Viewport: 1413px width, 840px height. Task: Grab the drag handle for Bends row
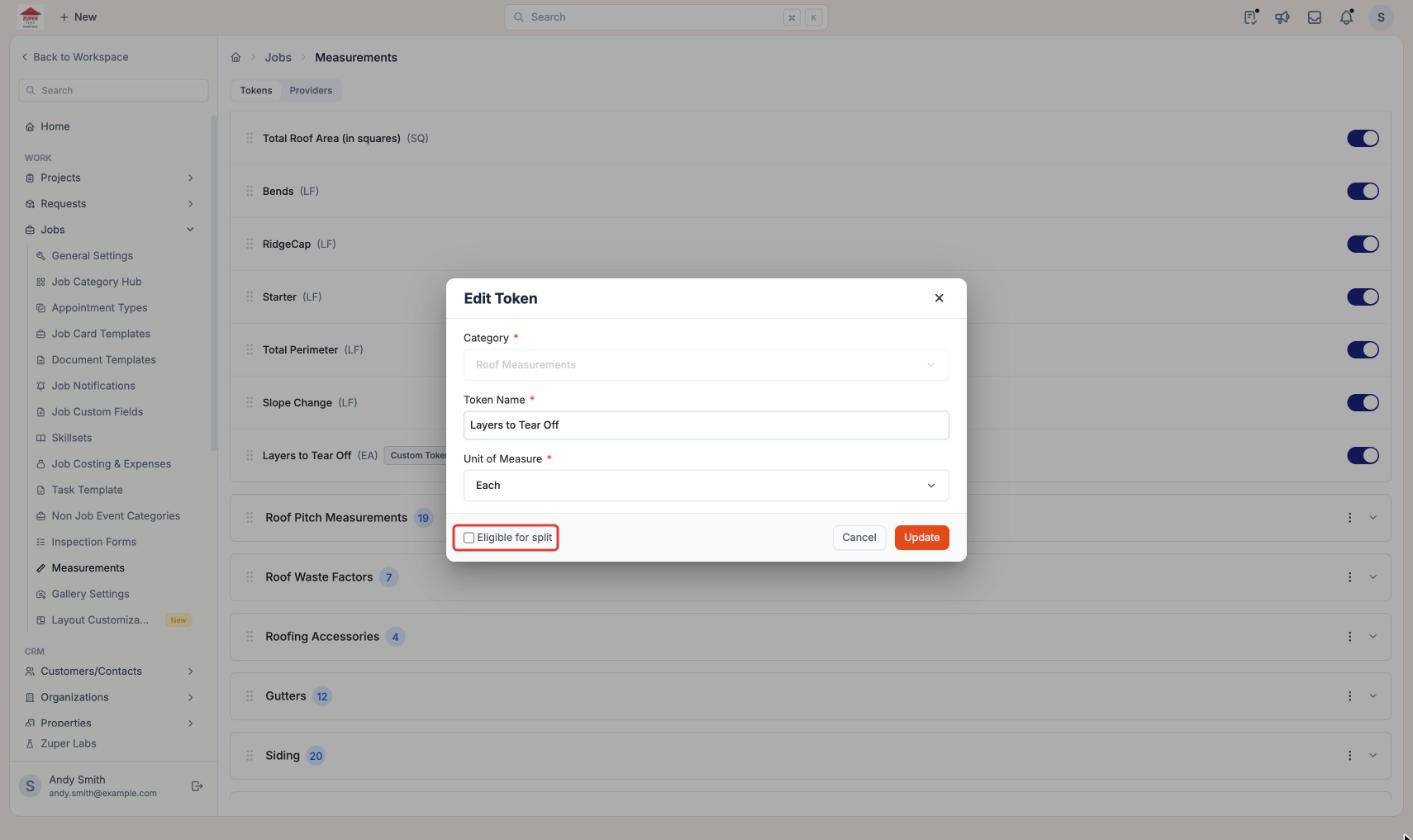[x=249, y=191]
